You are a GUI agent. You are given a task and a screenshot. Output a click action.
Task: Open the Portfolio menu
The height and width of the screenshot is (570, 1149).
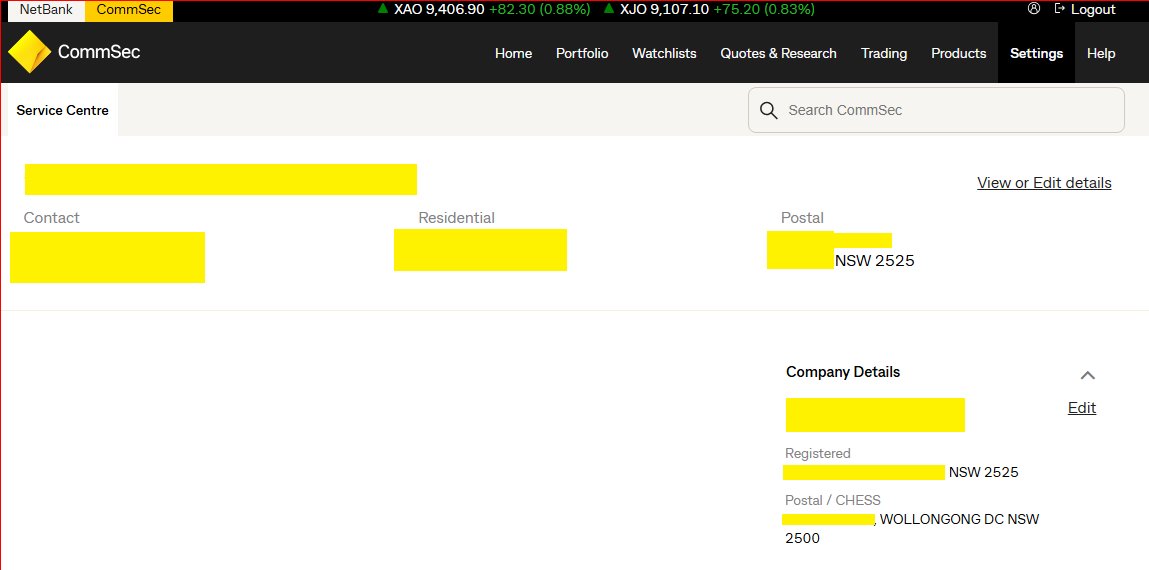tap(582, 53)
